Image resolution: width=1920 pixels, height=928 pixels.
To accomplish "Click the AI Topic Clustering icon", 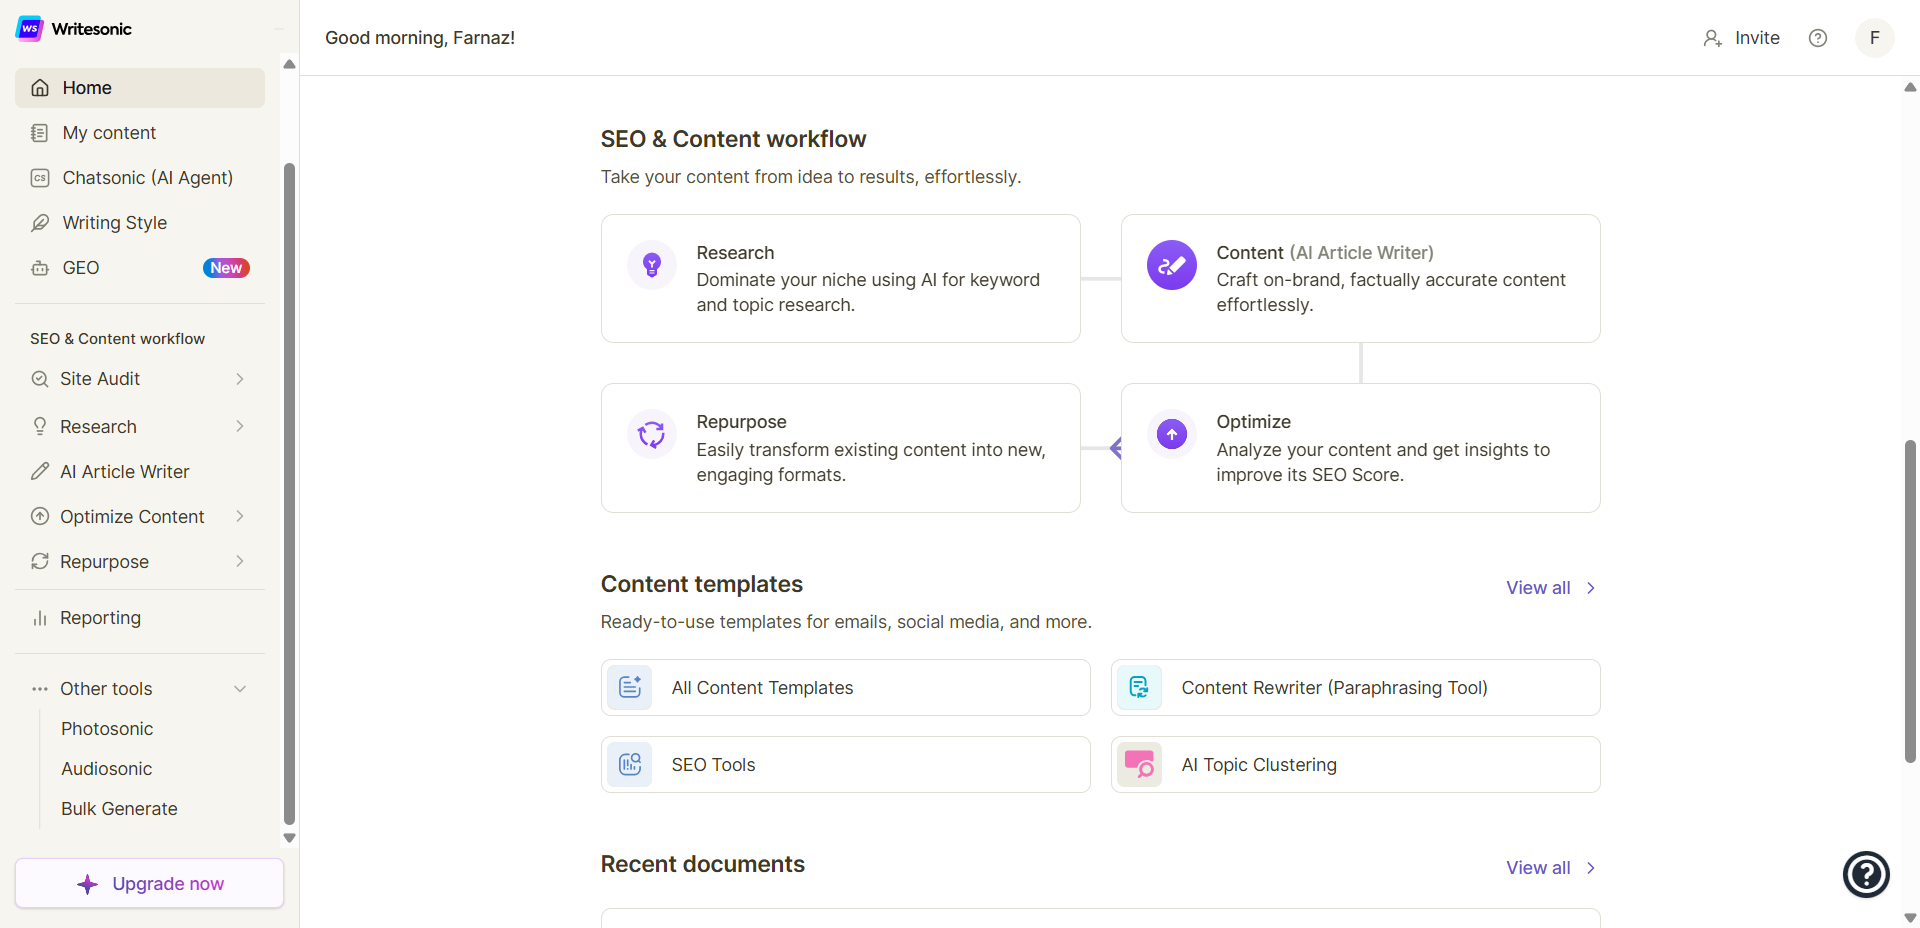I will (1140, 765).
